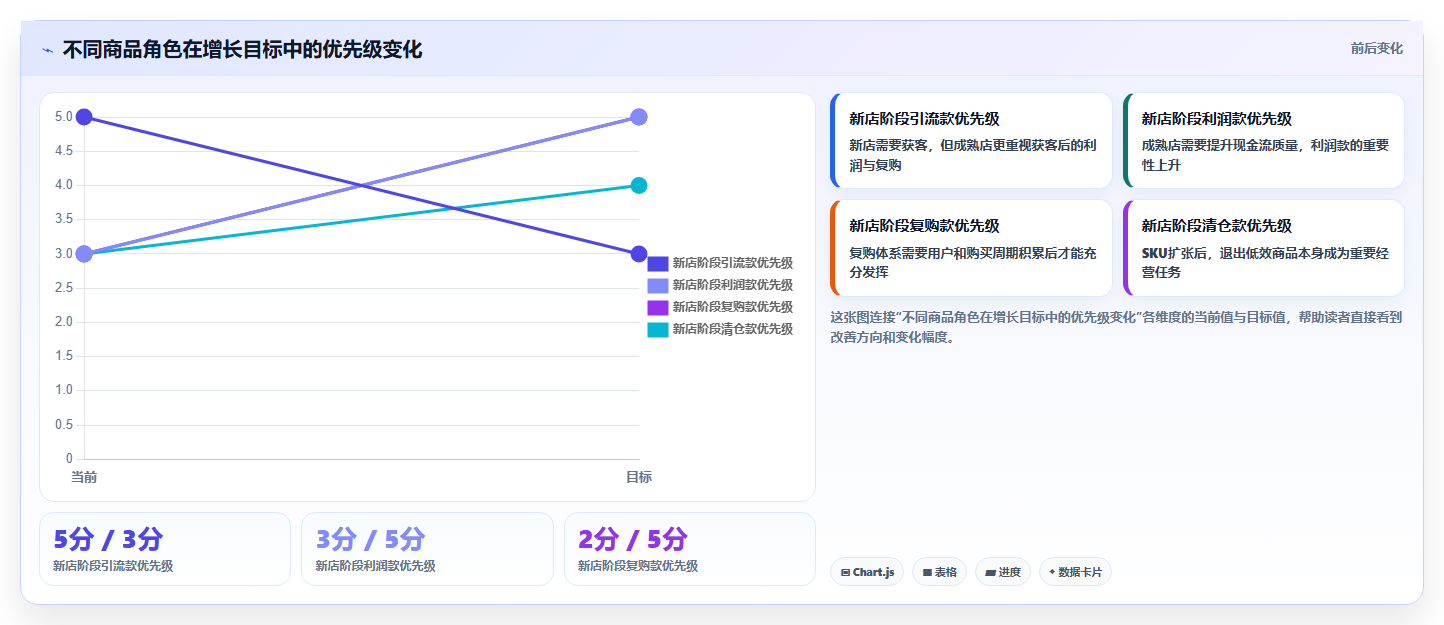Select the 进度 tag chip
Viewport: 1444px width, 625px height.
pyautogui.click(x=1003, y=572)
